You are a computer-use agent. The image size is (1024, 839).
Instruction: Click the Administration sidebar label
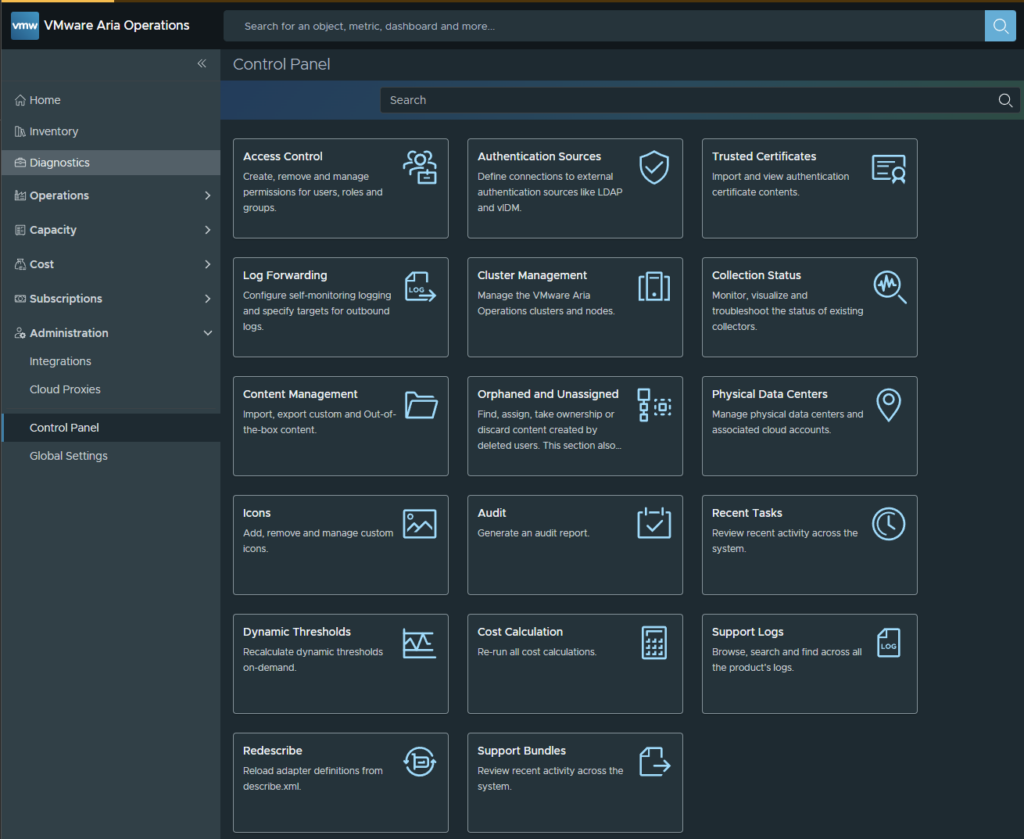click(x=69, y=333)
